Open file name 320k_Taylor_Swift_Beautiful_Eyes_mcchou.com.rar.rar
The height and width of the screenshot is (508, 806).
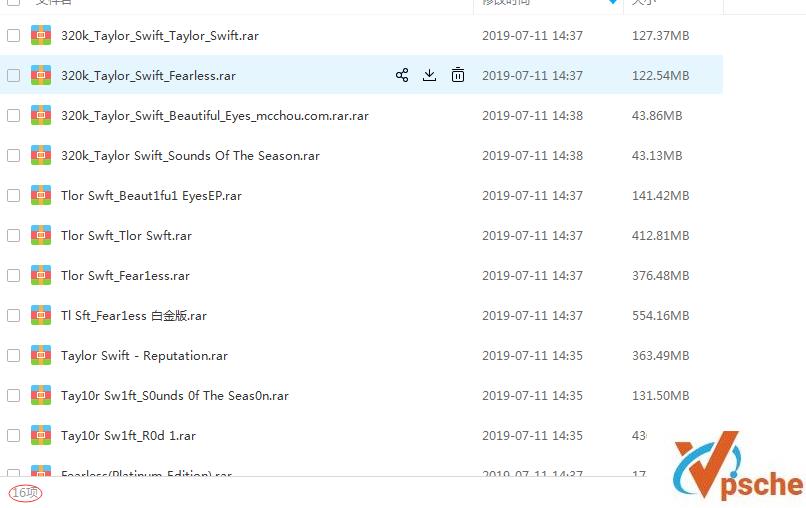pos(214,116)
